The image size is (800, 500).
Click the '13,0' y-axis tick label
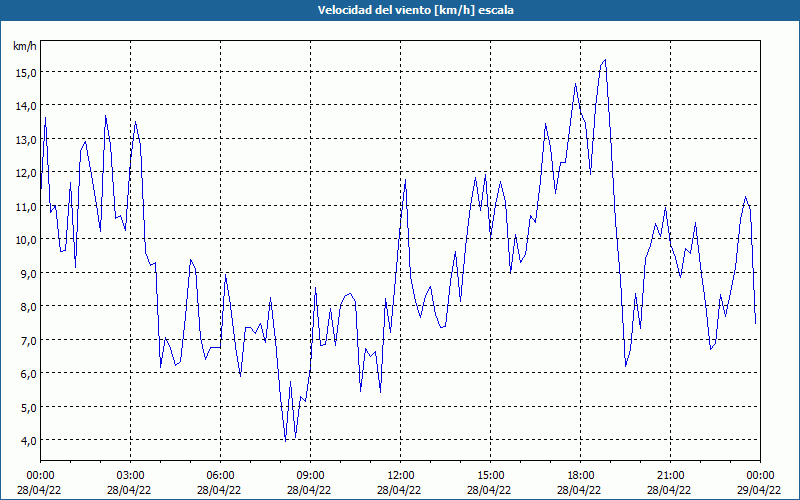tap(26, 139)
